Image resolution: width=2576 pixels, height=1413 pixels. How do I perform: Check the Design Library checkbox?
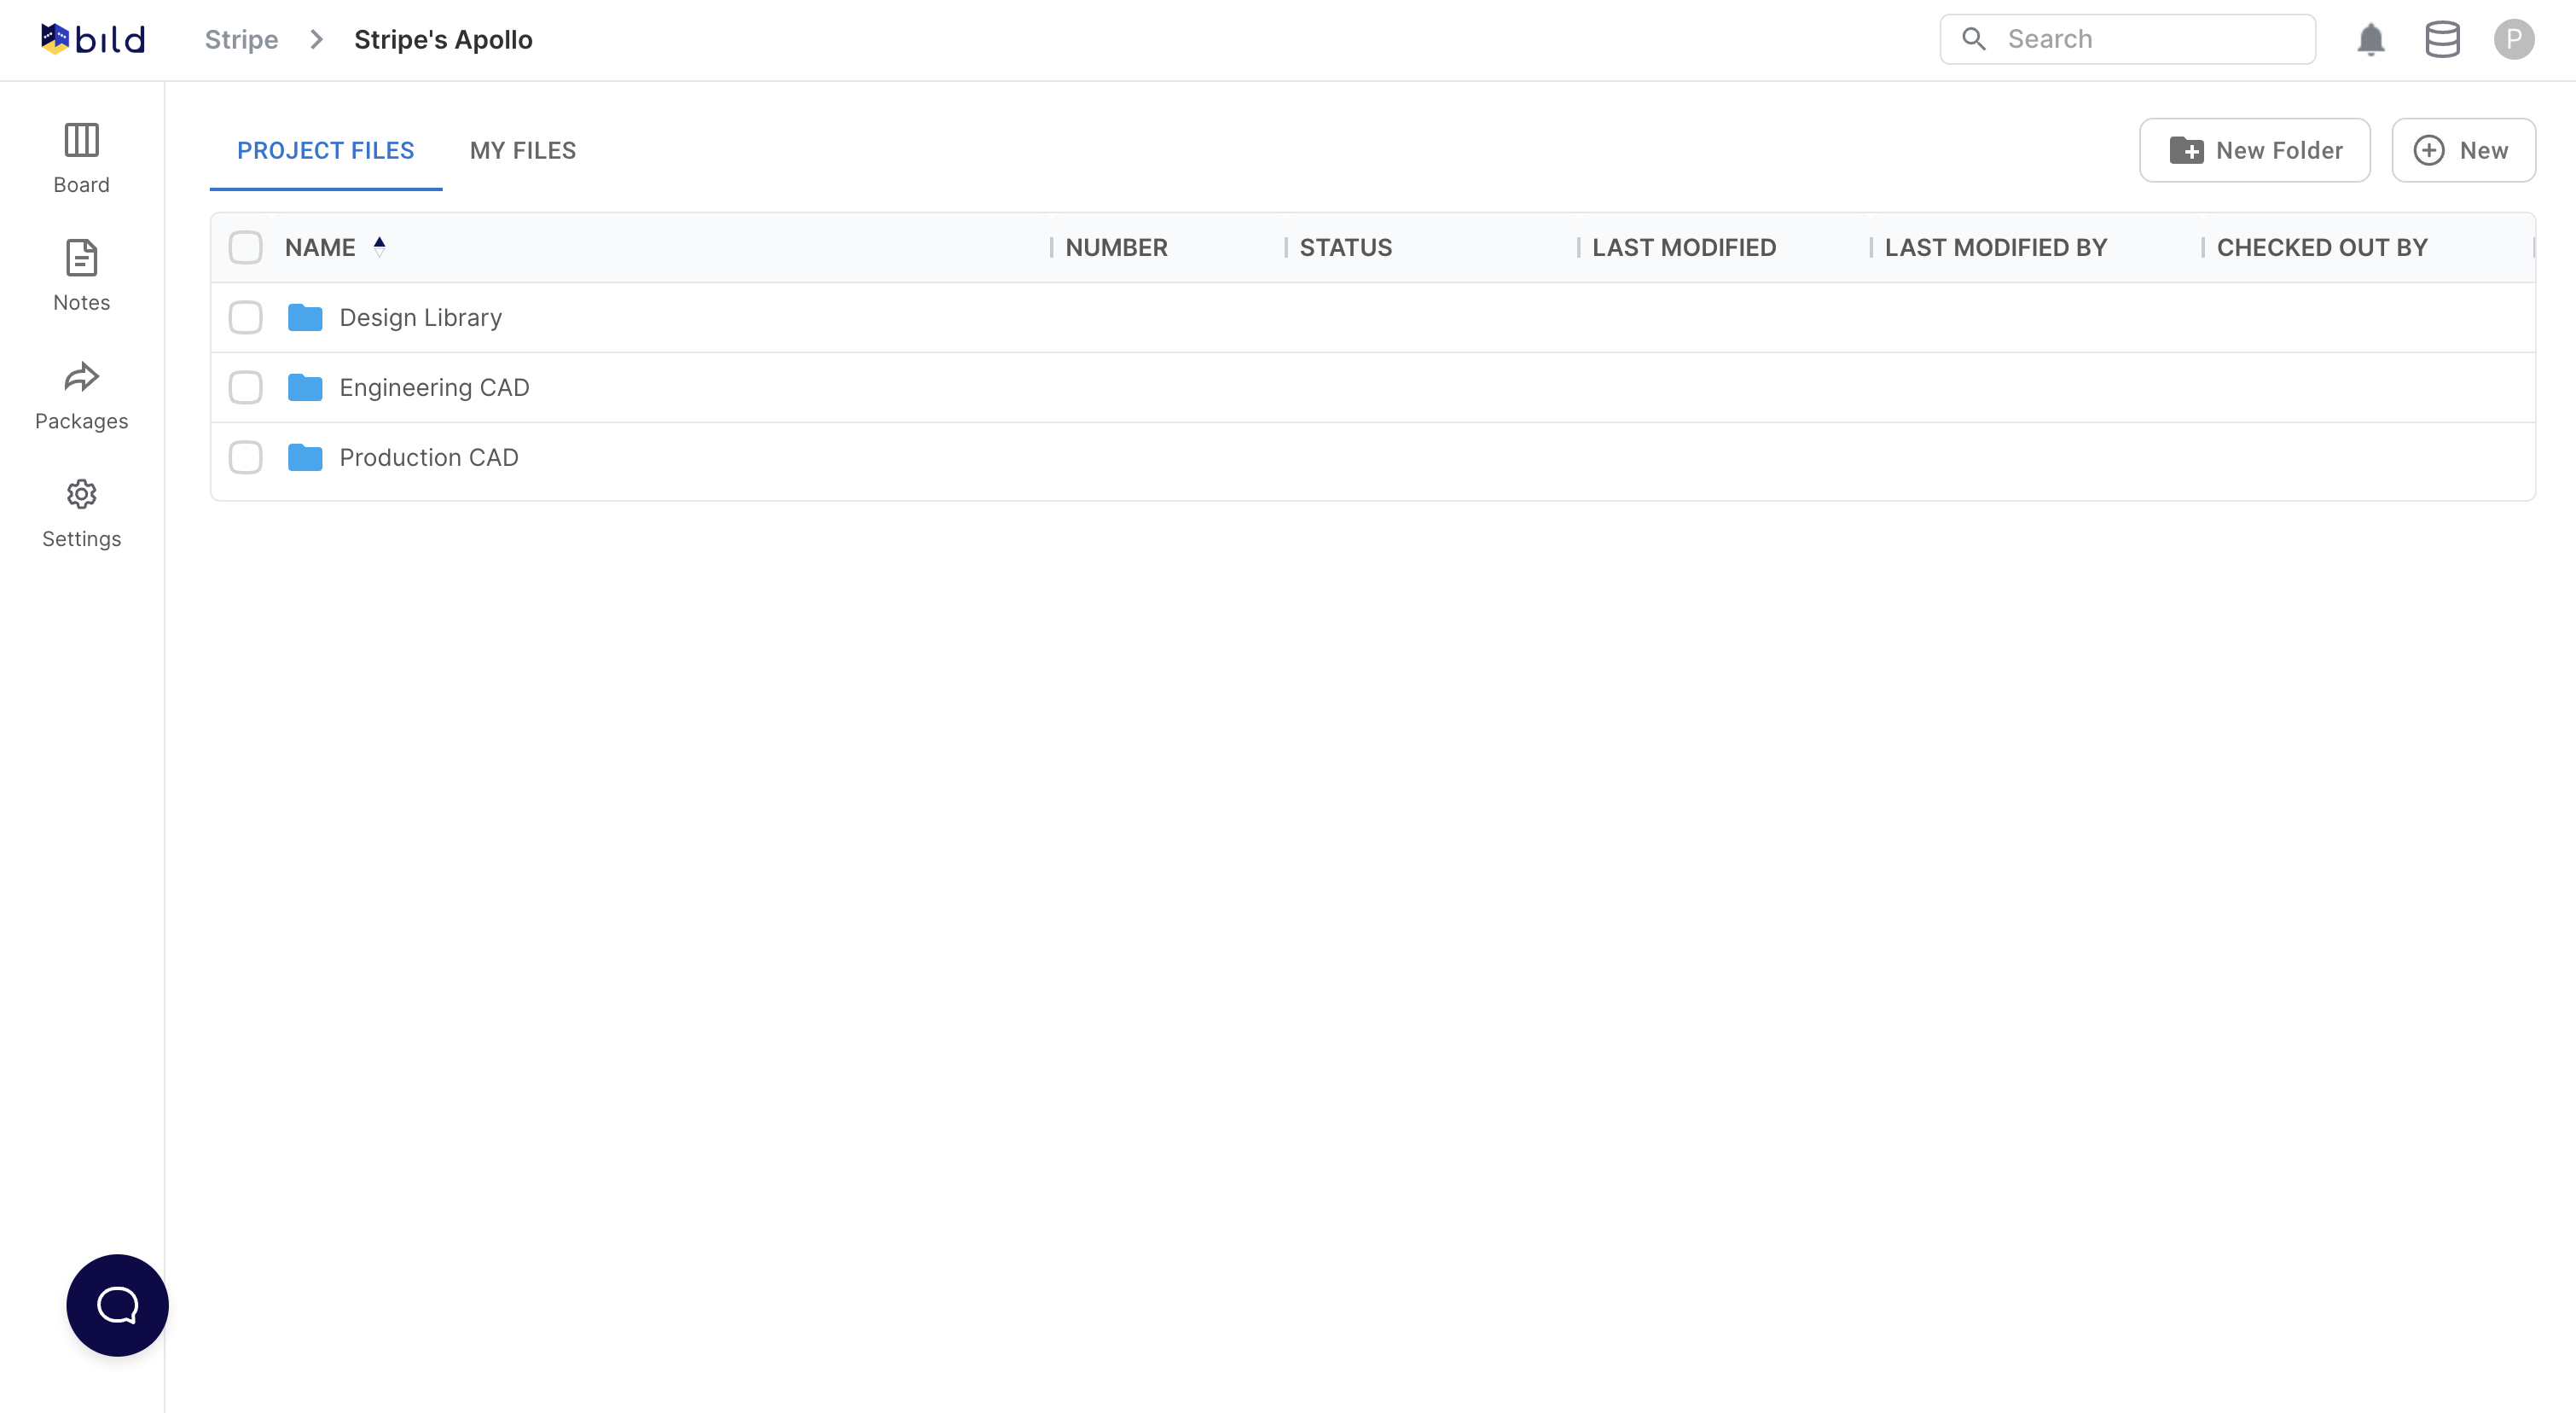coord(245,317)
